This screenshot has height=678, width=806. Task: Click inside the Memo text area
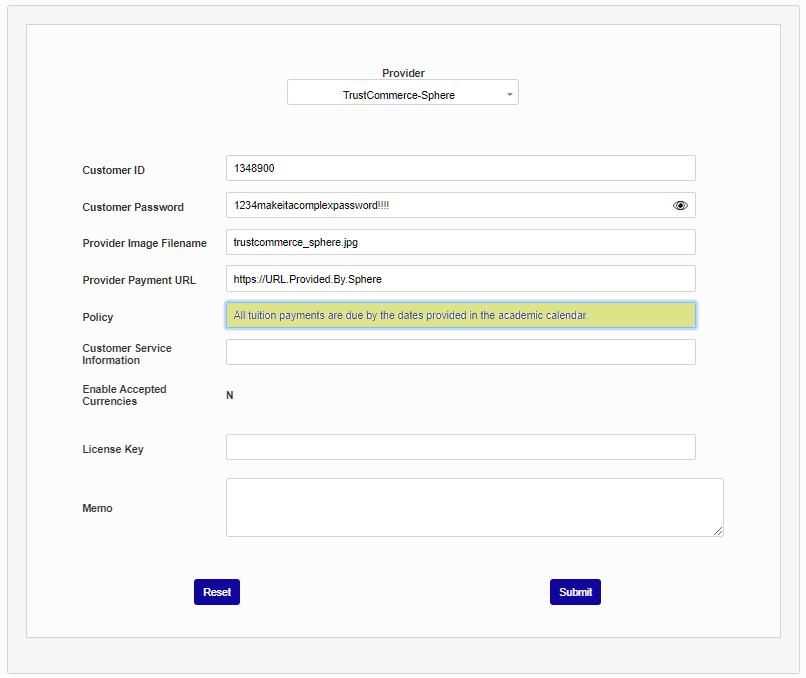coord(474,507)
